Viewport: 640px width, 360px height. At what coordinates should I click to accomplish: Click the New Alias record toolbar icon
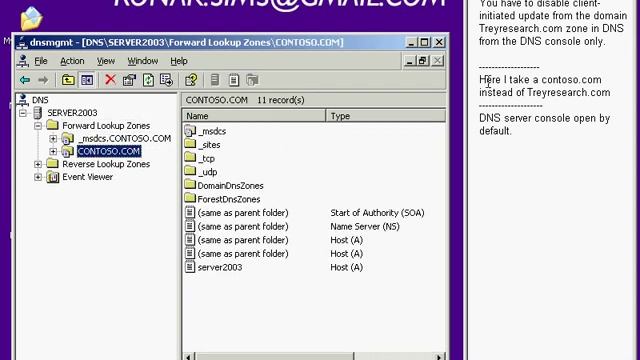tap(233, 80)
